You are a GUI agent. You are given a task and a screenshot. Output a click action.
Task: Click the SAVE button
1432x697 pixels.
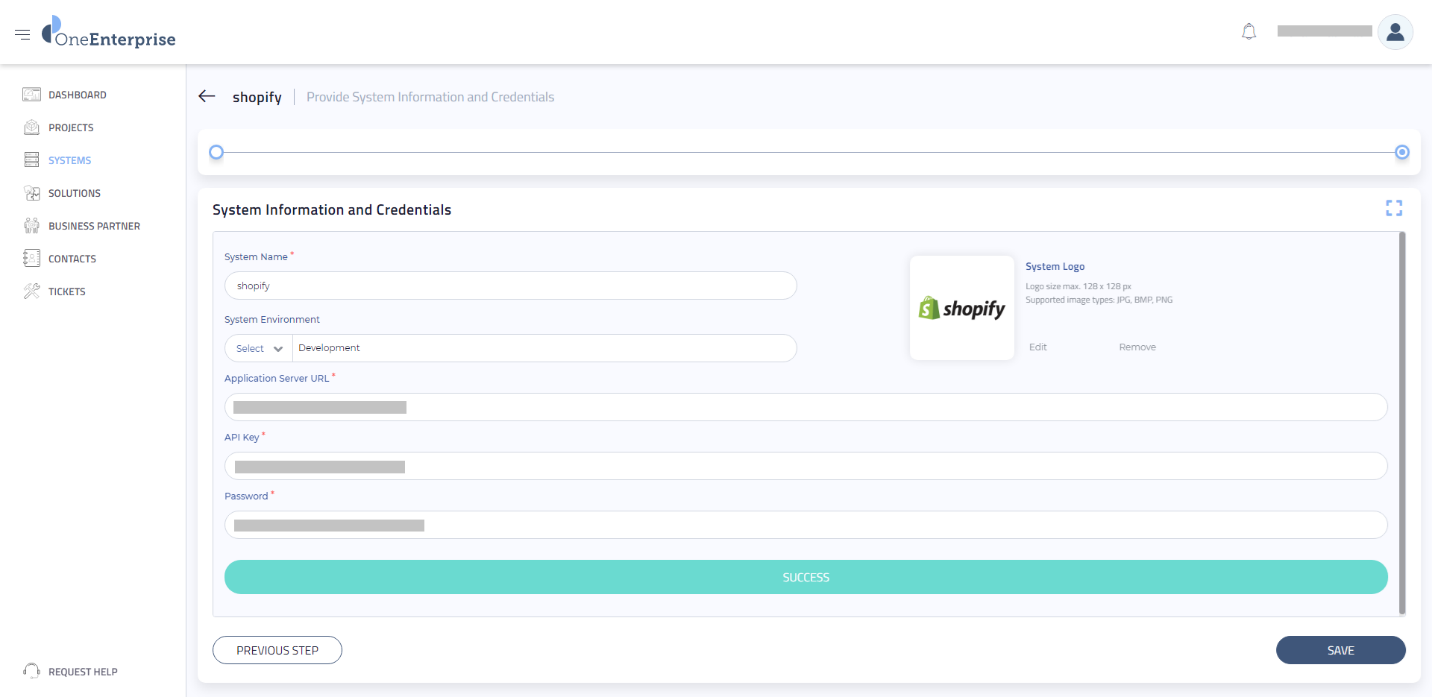1340,649
